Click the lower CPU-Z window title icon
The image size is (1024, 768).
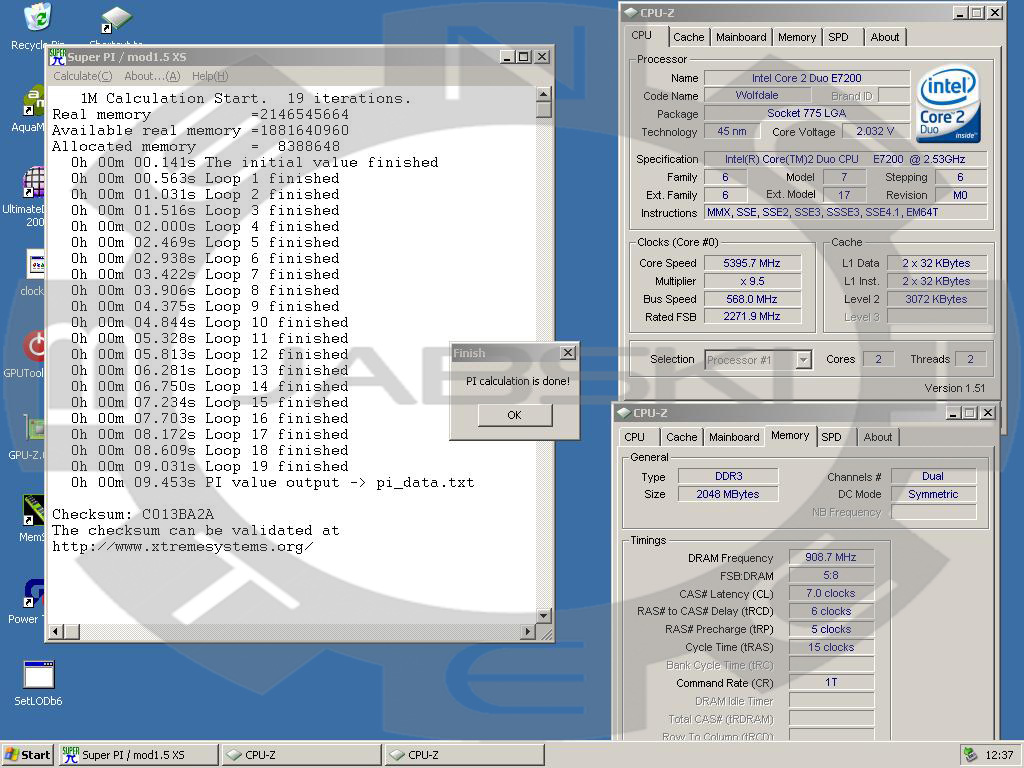point(624,413)
